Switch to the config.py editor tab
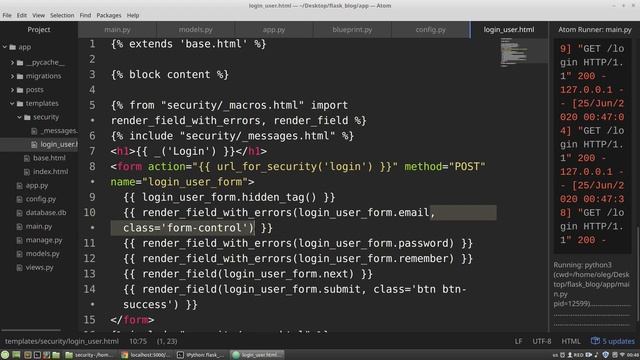 tap(431, 29)
